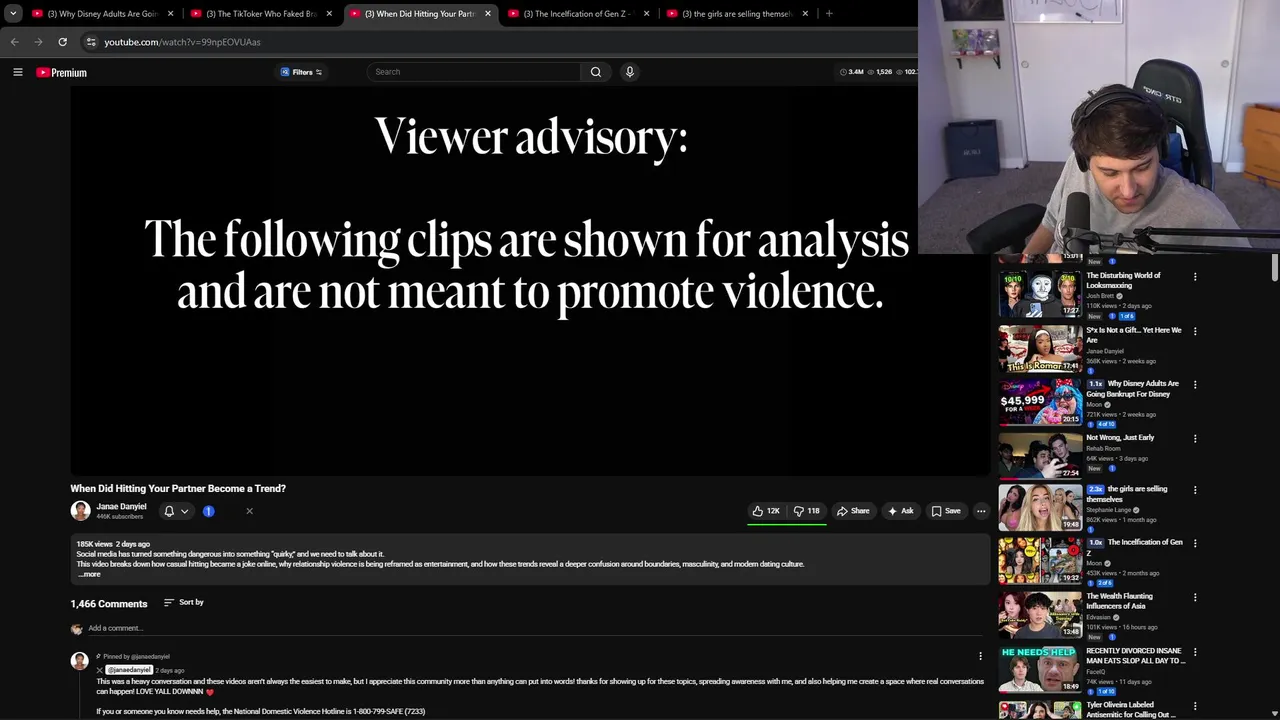1280x720 pixels.
Task: Open a new browser tab
Action: coord(829,14)
